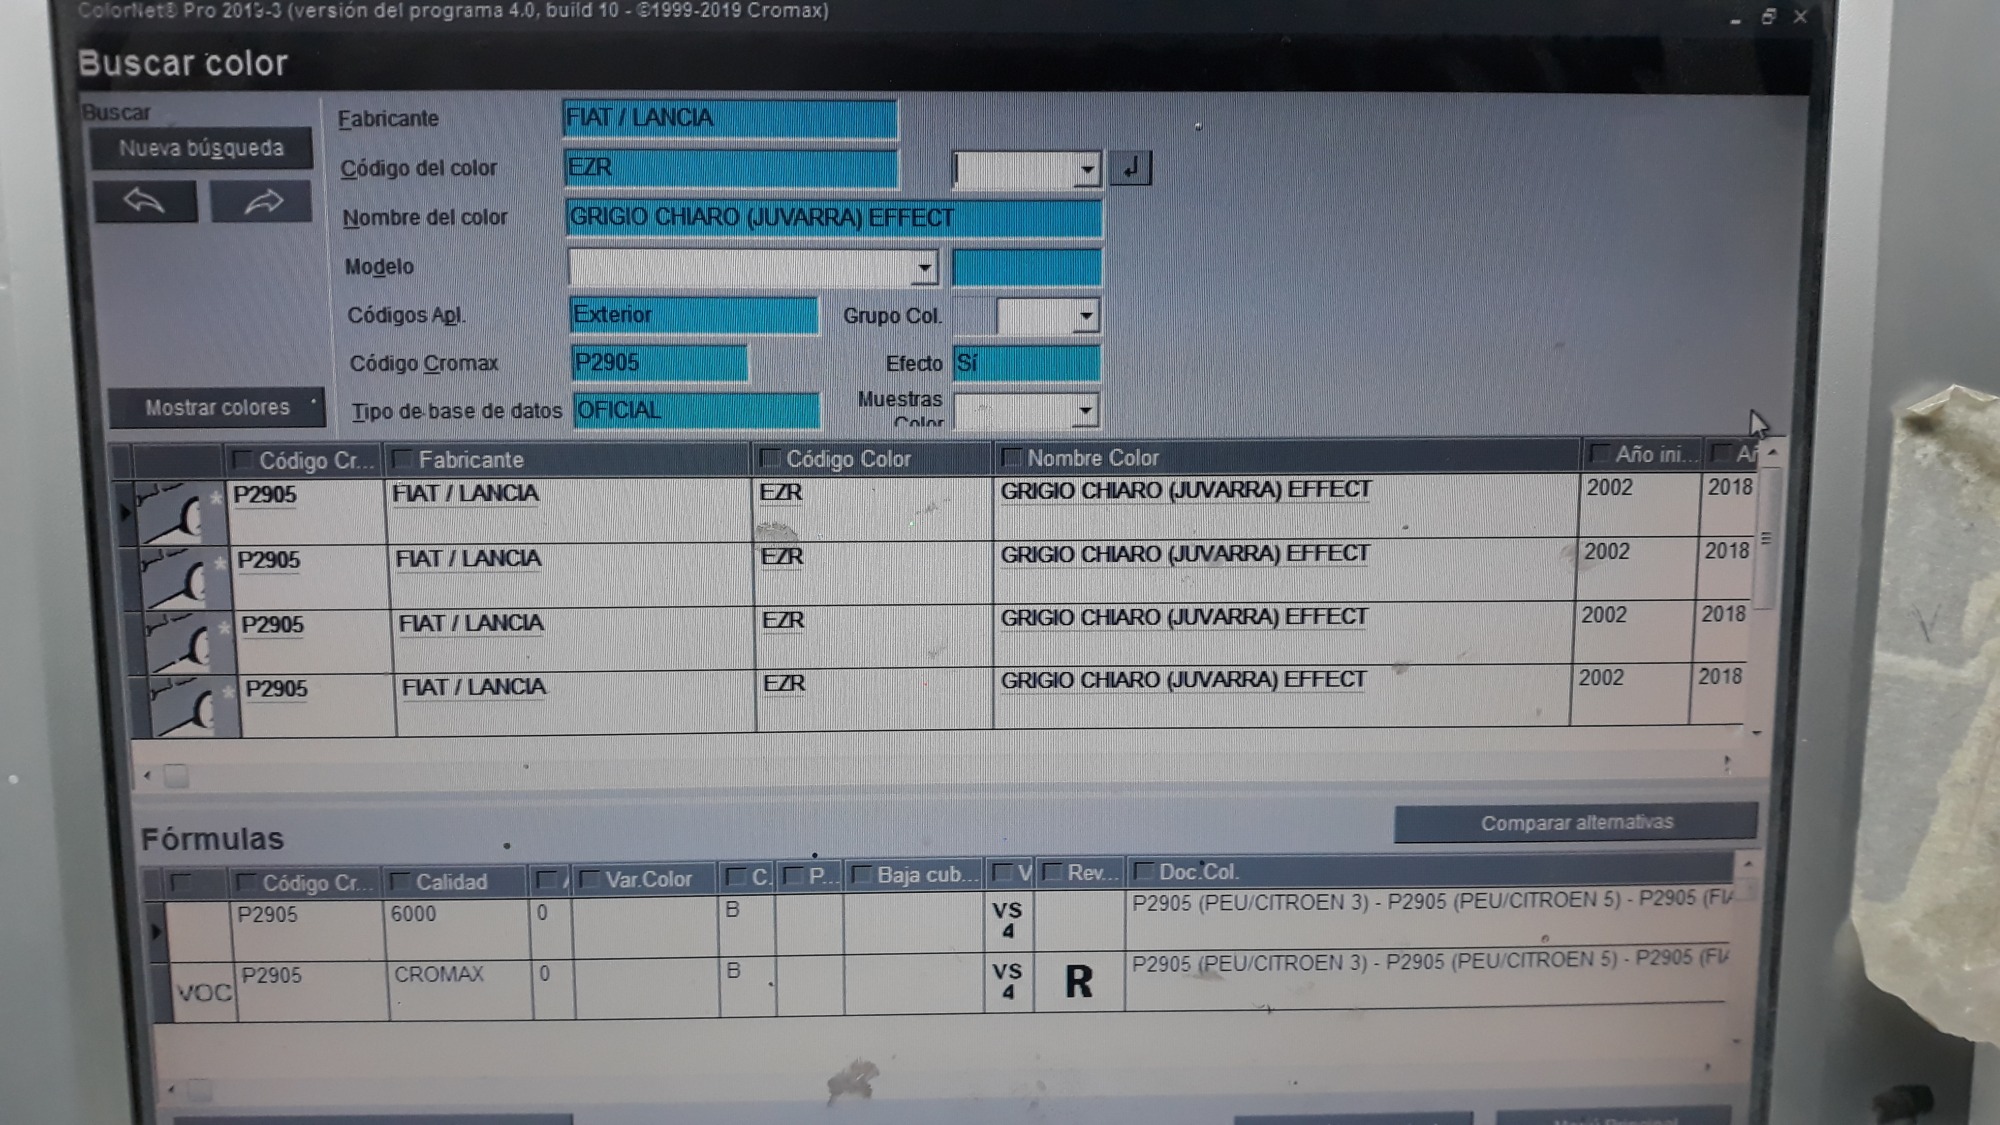Click the large R revision icon in formulas
This screenshot has width=2000, height=1125.
pyautogui.click(x=1078, y=982)
